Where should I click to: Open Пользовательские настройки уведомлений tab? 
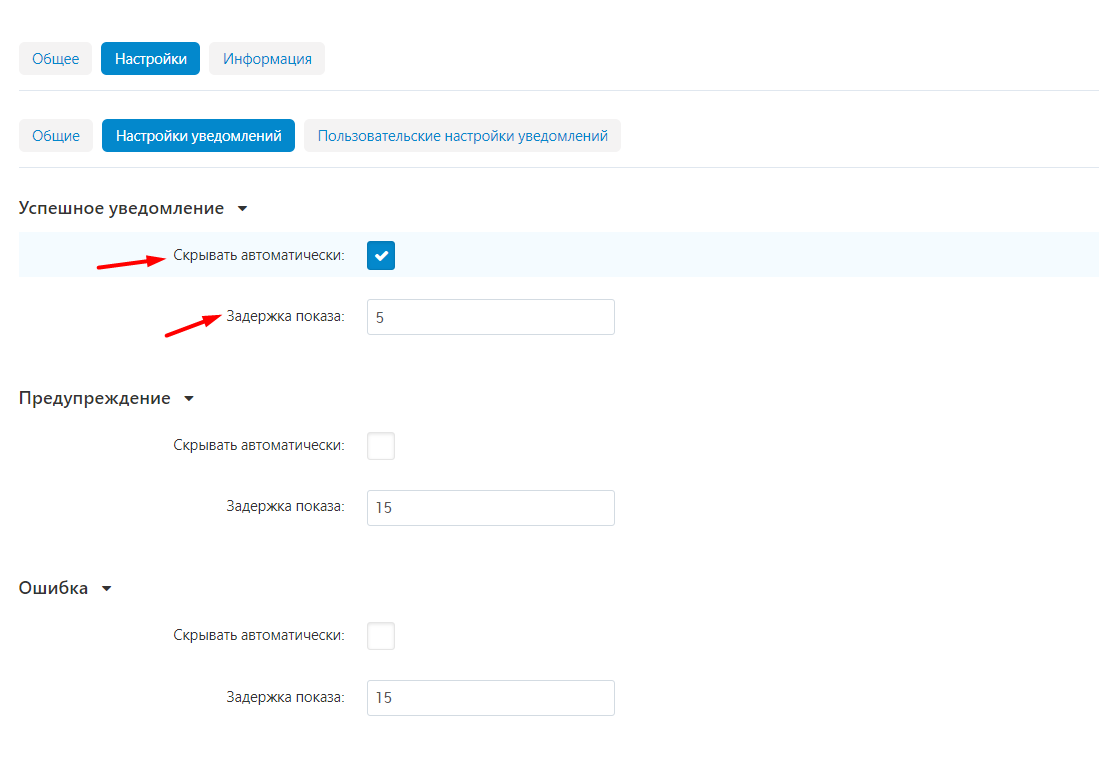(x=462, y=136)
